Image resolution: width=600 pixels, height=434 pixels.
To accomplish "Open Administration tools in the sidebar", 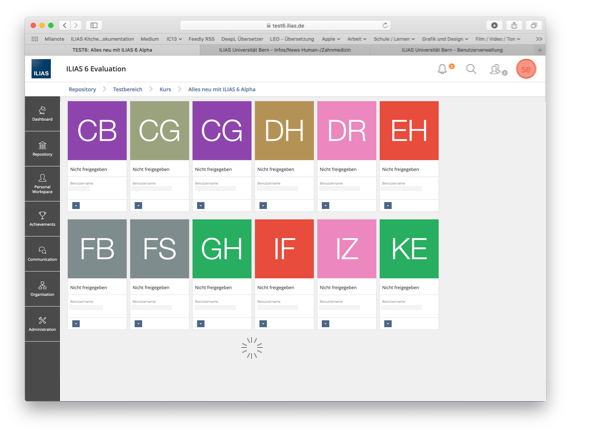I will point(42,323).
